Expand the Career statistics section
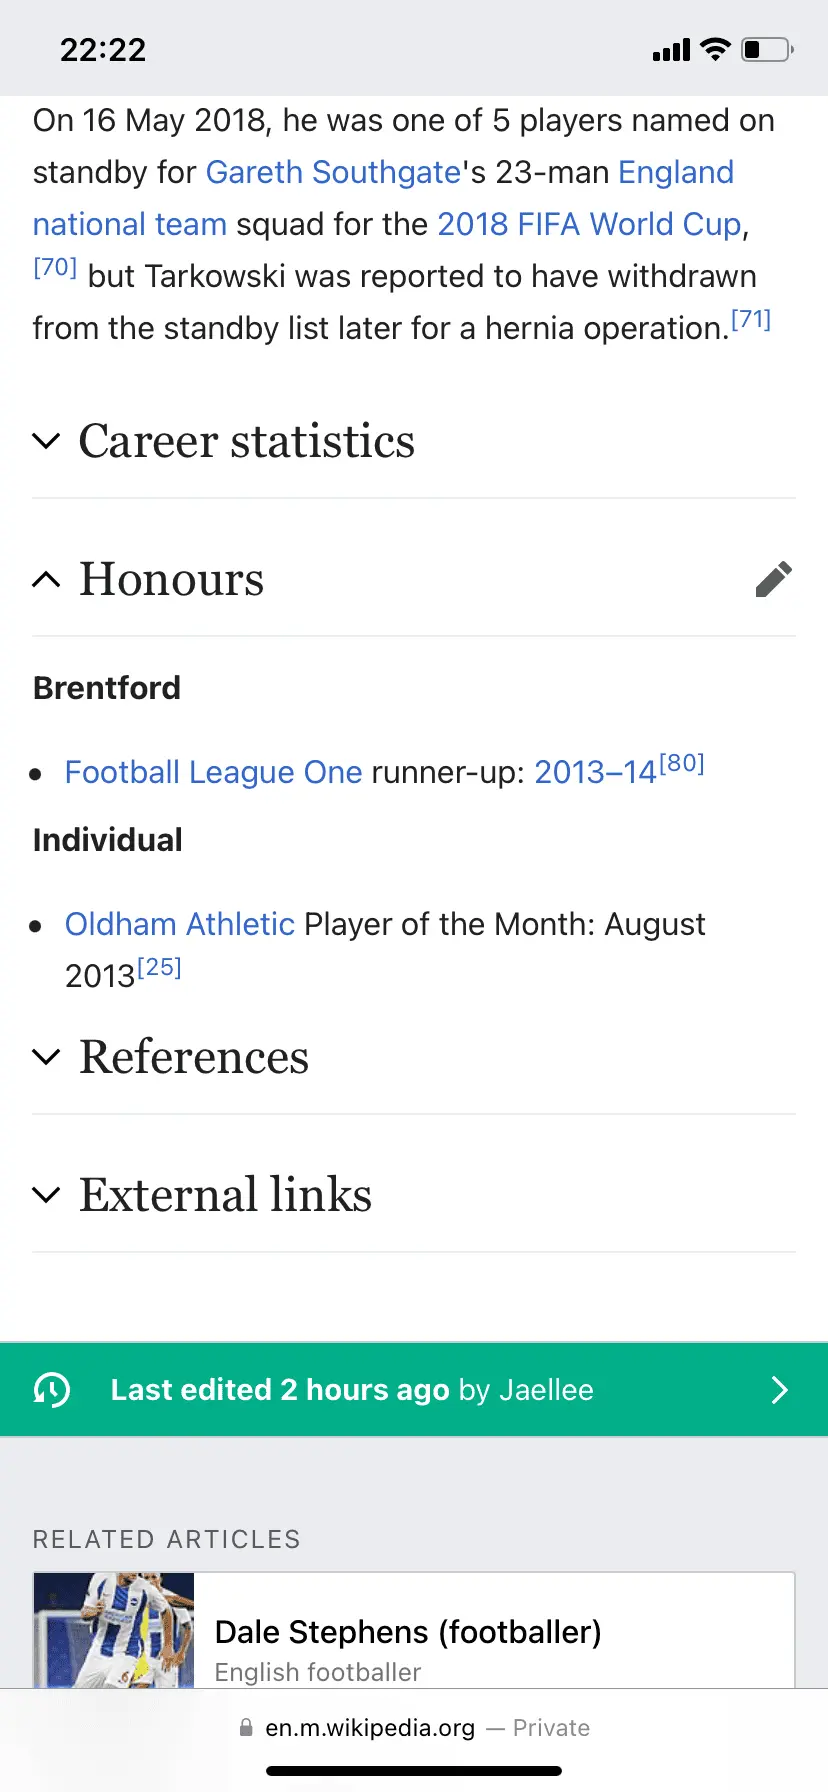The width and height of the screenshot is (828, 1792). [x=246, y=441]
